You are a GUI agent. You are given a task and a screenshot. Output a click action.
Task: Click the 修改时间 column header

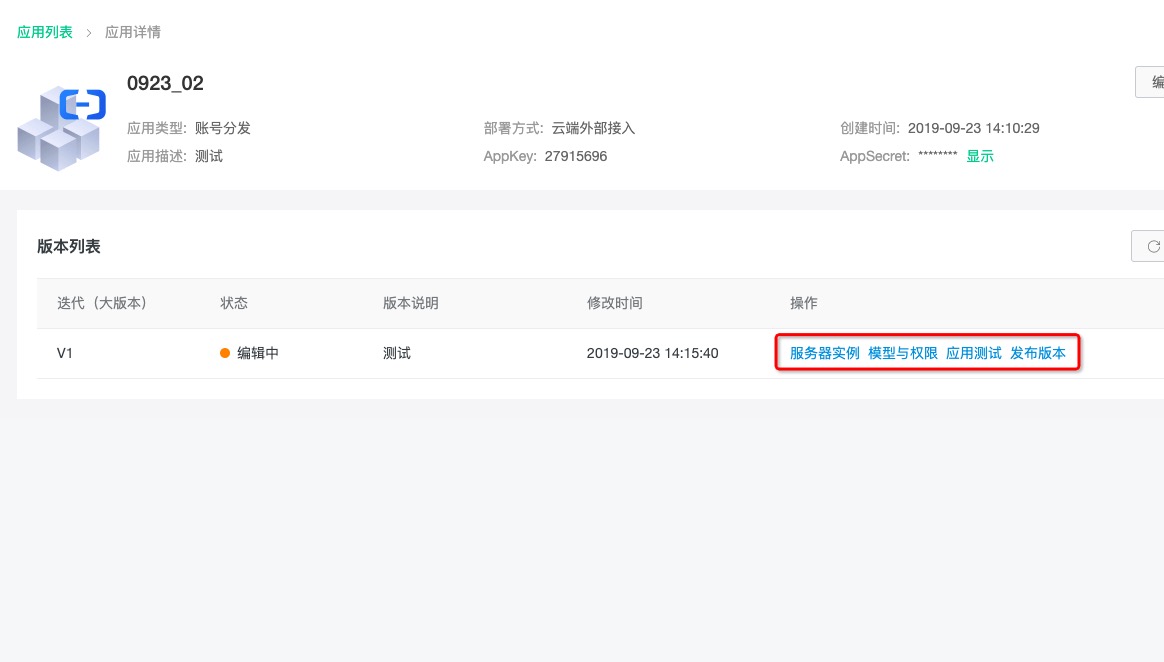(615, 303)
